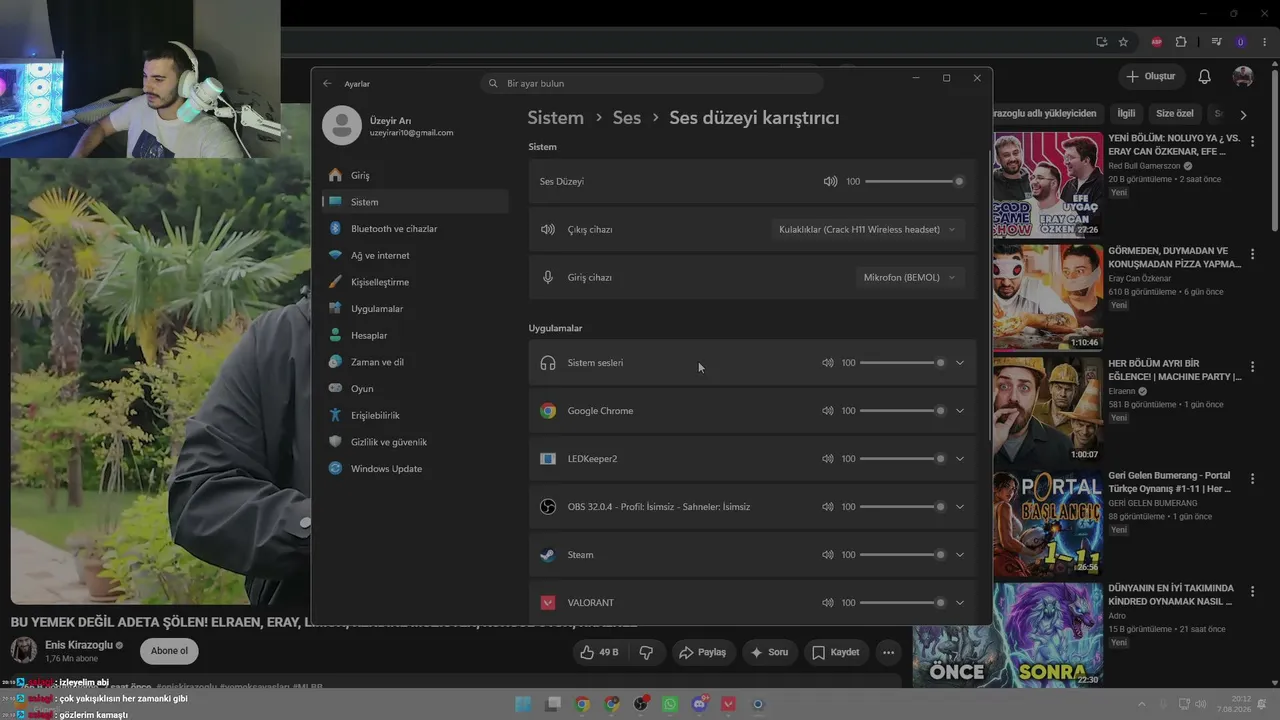Expand the Google Chrome mixer row
This screenshot has width=1280, height=720.
tap(959, 411)
